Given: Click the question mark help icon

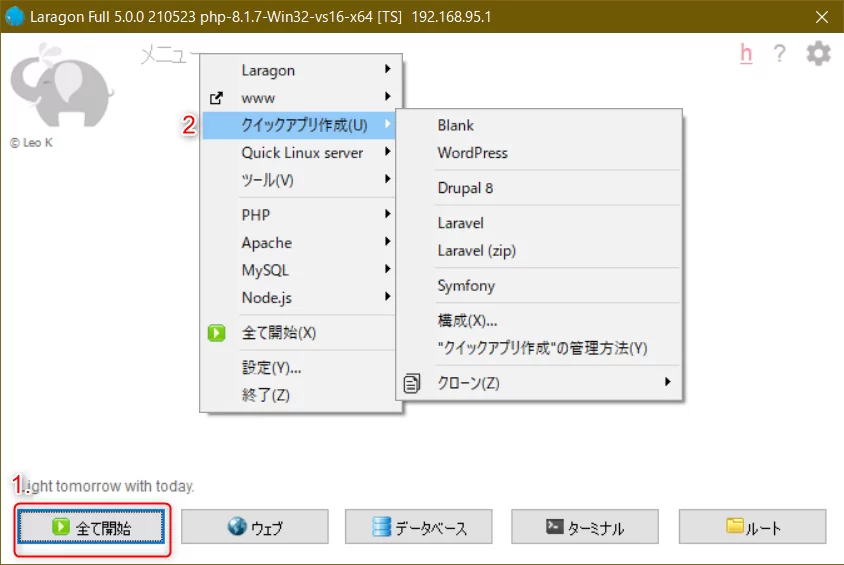Looking at the screenshot, I should click(x=779, y=53).
